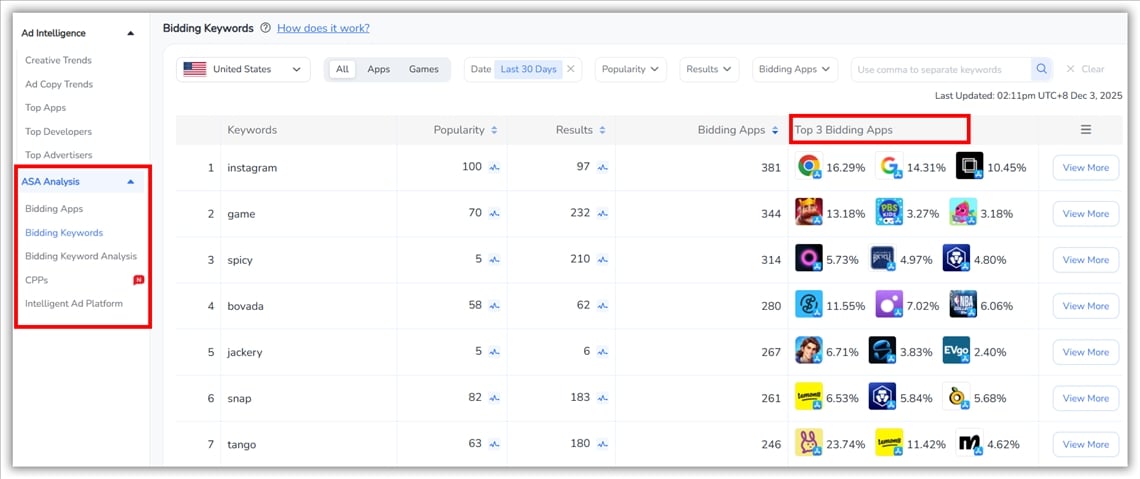Click the keyword search input field
1140x479 pixels.
pos(940,69)
